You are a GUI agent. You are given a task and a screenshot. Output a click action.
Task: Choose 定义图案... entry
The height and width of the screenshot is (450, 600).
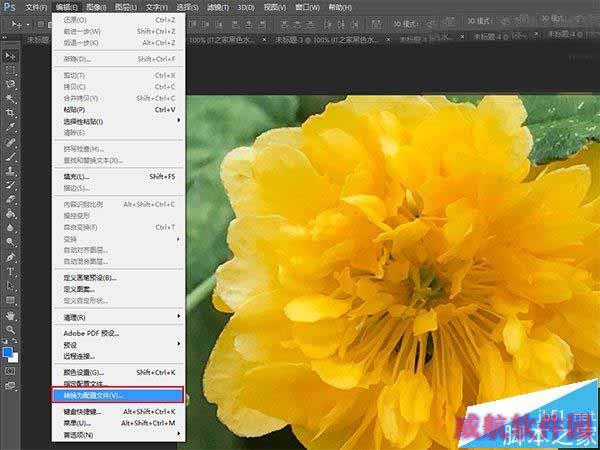pyautogui.click(x=119, y=289)
